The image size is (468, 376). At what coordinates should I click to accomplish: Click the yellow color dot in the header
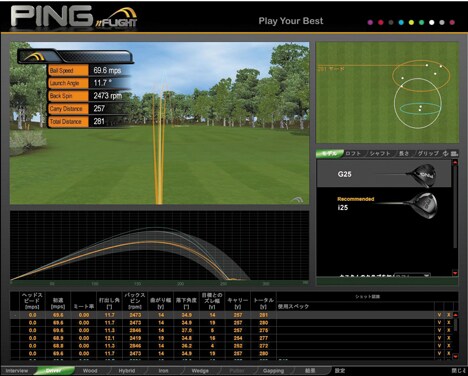411,22
